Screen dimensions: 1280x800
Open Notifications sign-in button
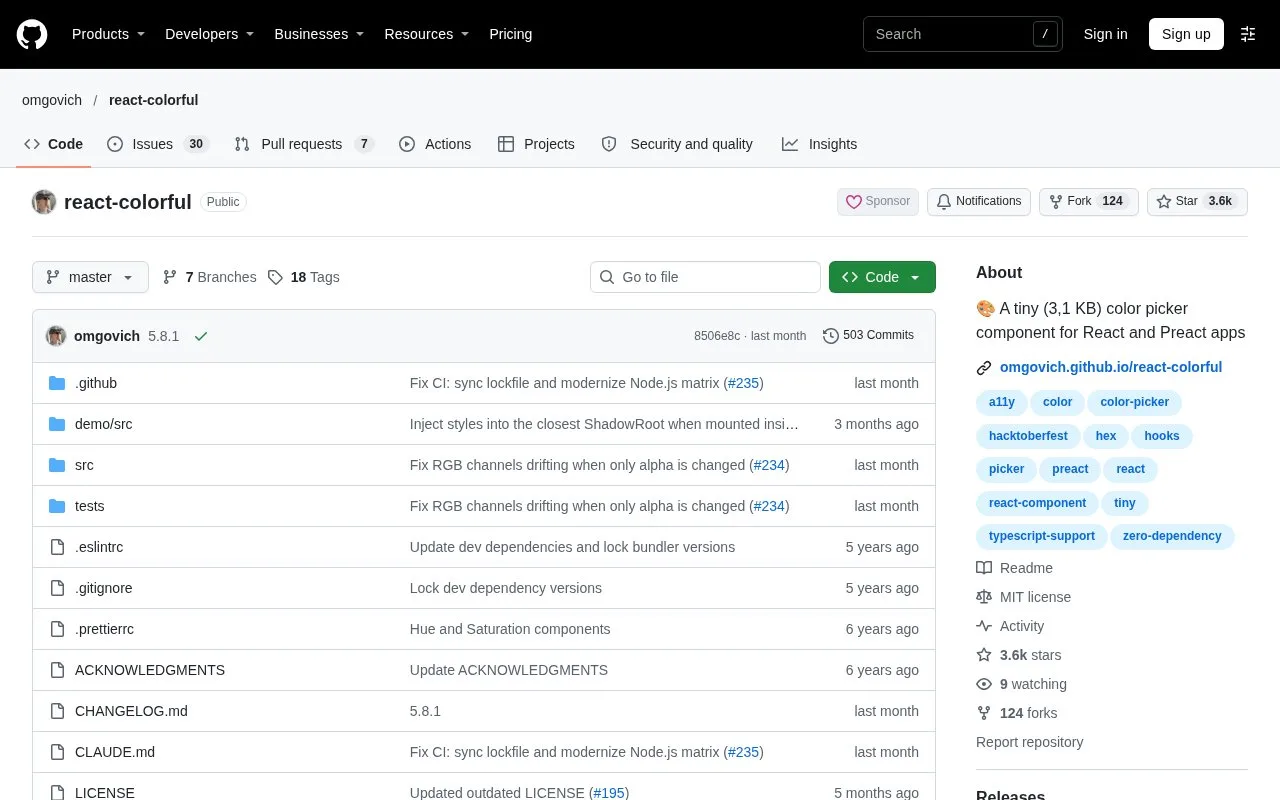(978, 201)
